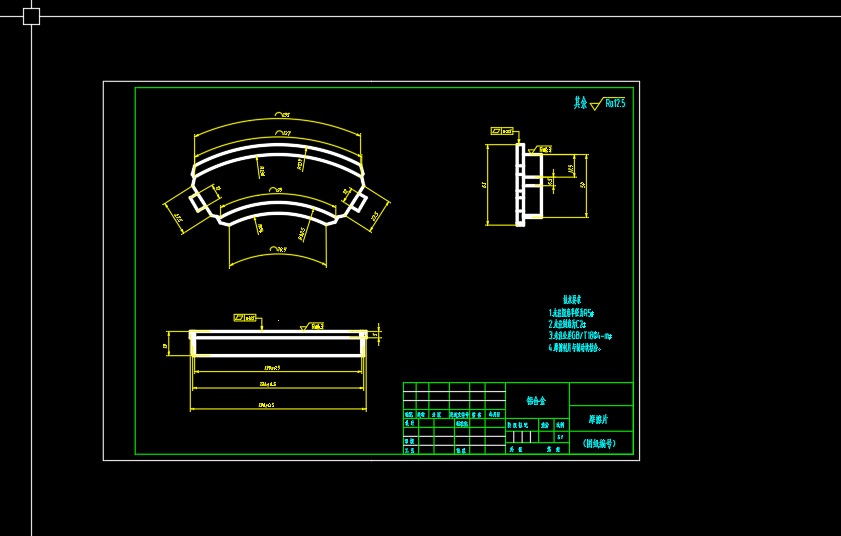Viewport: 841px width, 536px height.
Task: Click the 比例 scale header cell
Action: pos(560,425)
